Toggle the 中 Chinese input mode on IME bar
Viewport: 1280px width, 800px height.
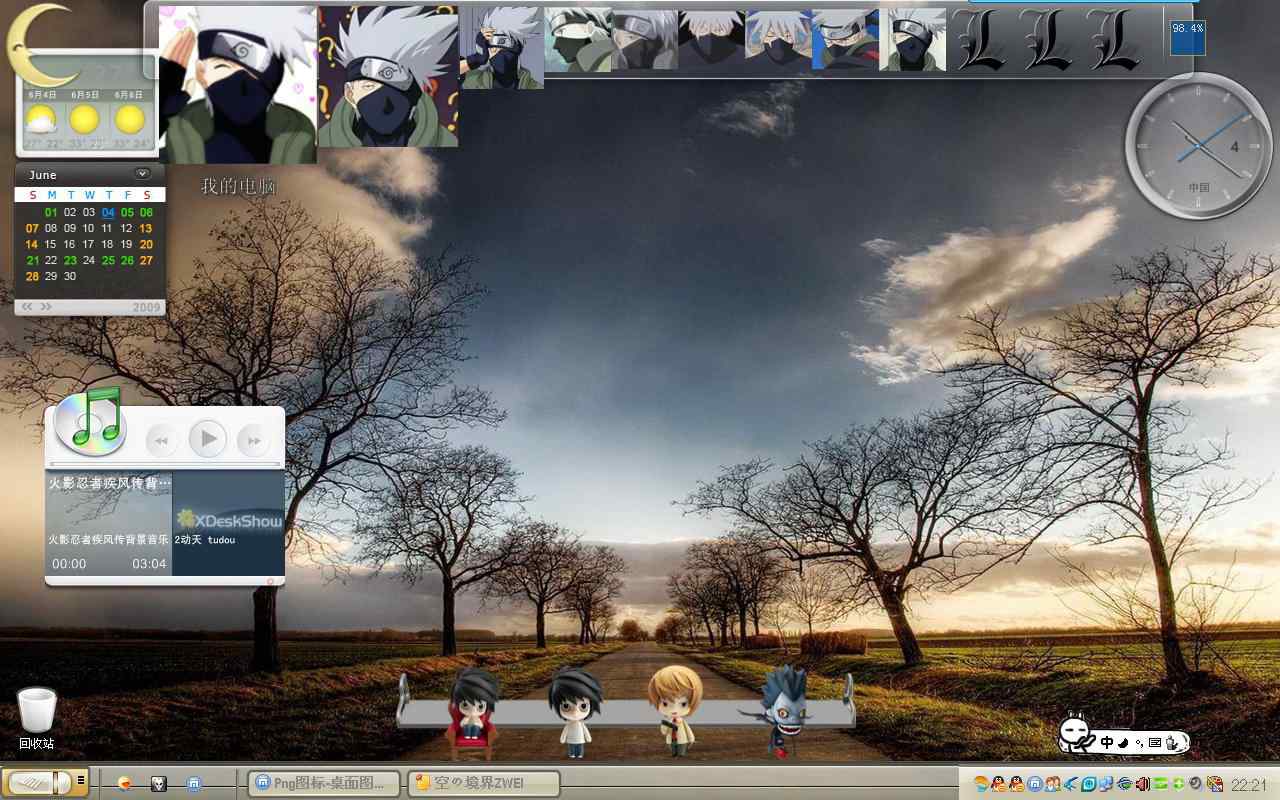click(x=1107, y=743)
